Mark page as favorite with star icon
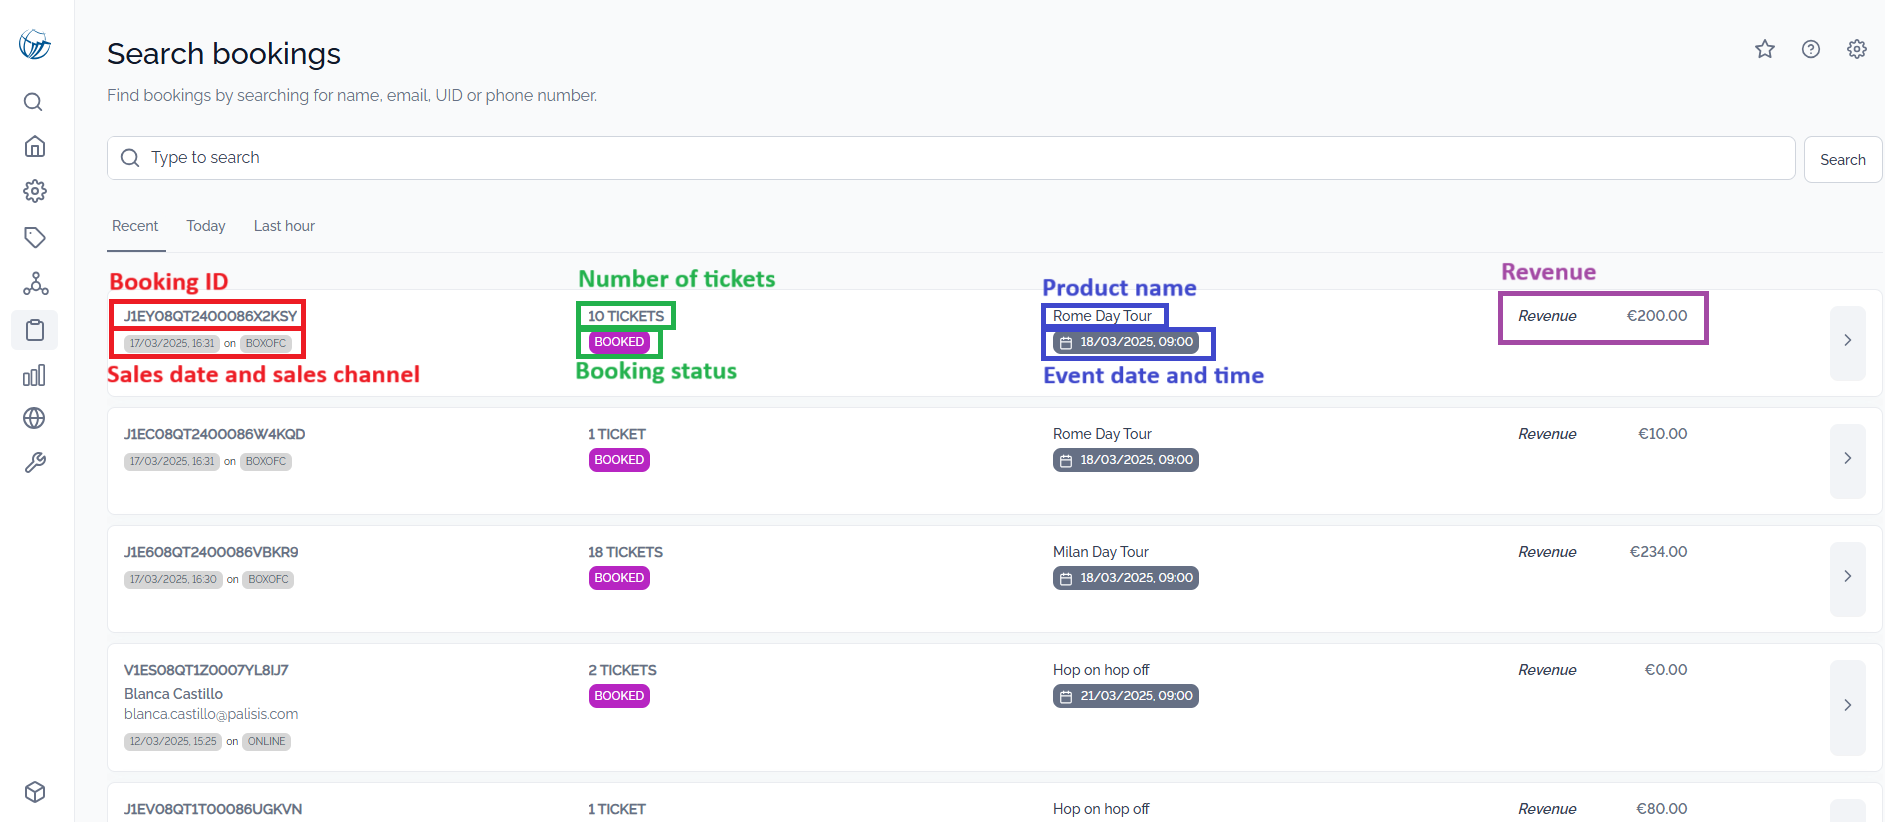 (1765, 49)
